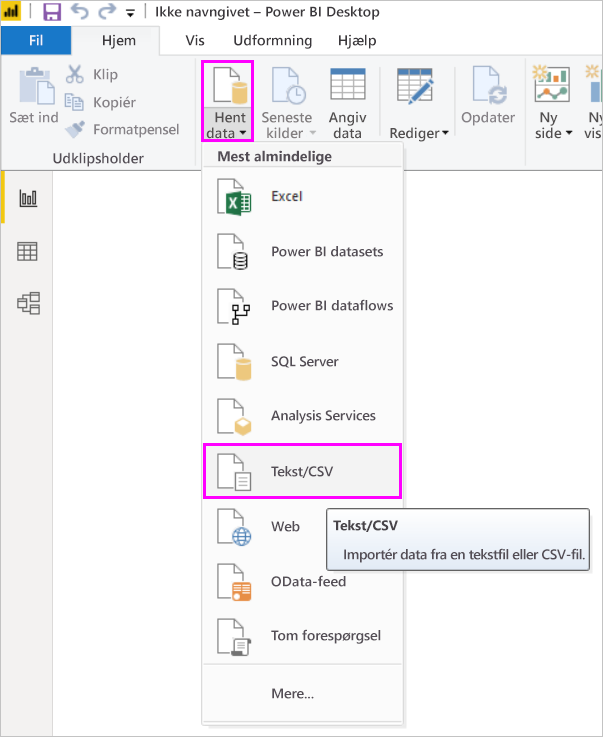The image size is (603, 737).
Task: Open the Fil tab
Action: point(36,40)
